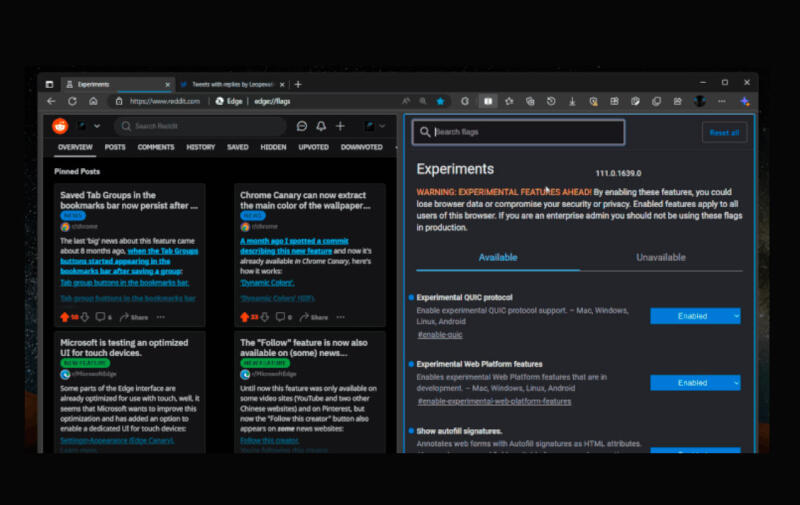The width and height of the screenshot is (800, 505).
Task: Close the Tweets with replies tab
Action: click(282, 84)
